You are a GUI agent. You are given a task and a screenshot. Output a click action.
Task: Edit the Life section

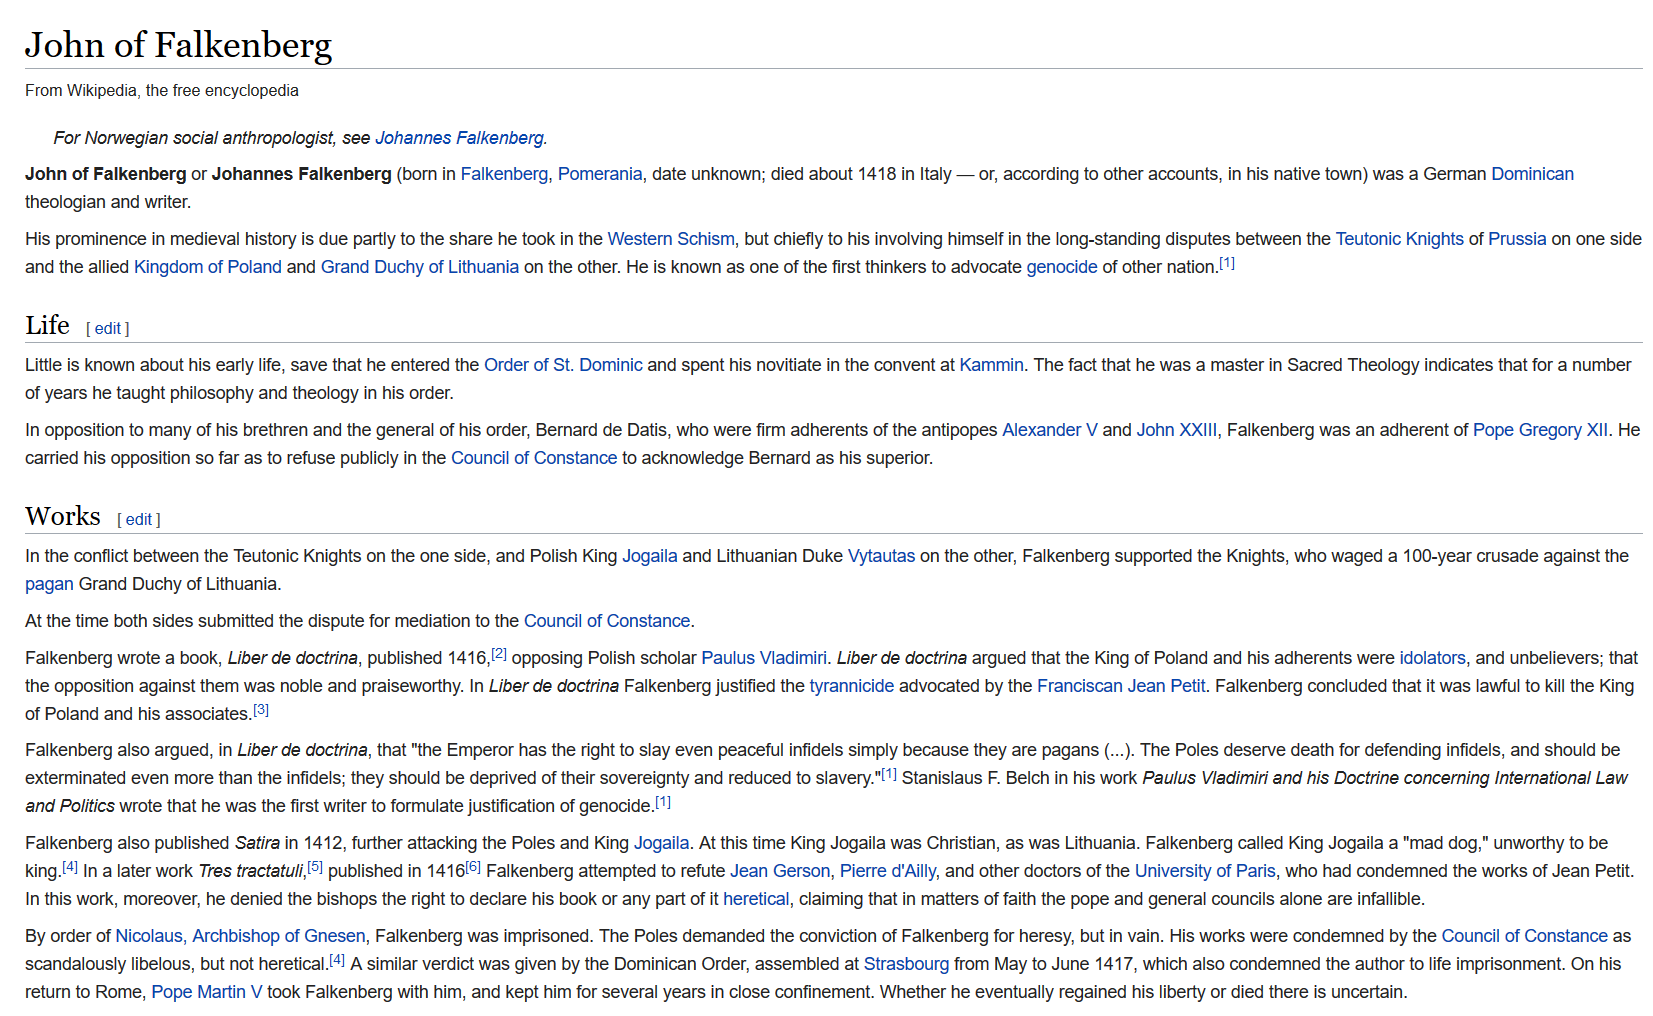[x=108, y=328]
